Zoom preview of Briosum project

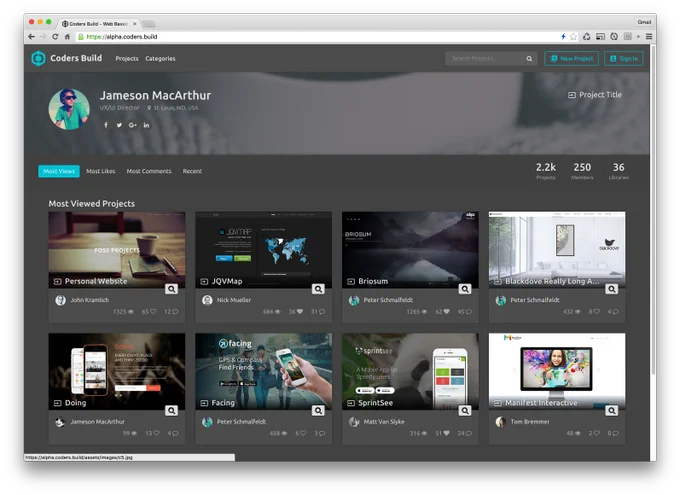(465, 289)
